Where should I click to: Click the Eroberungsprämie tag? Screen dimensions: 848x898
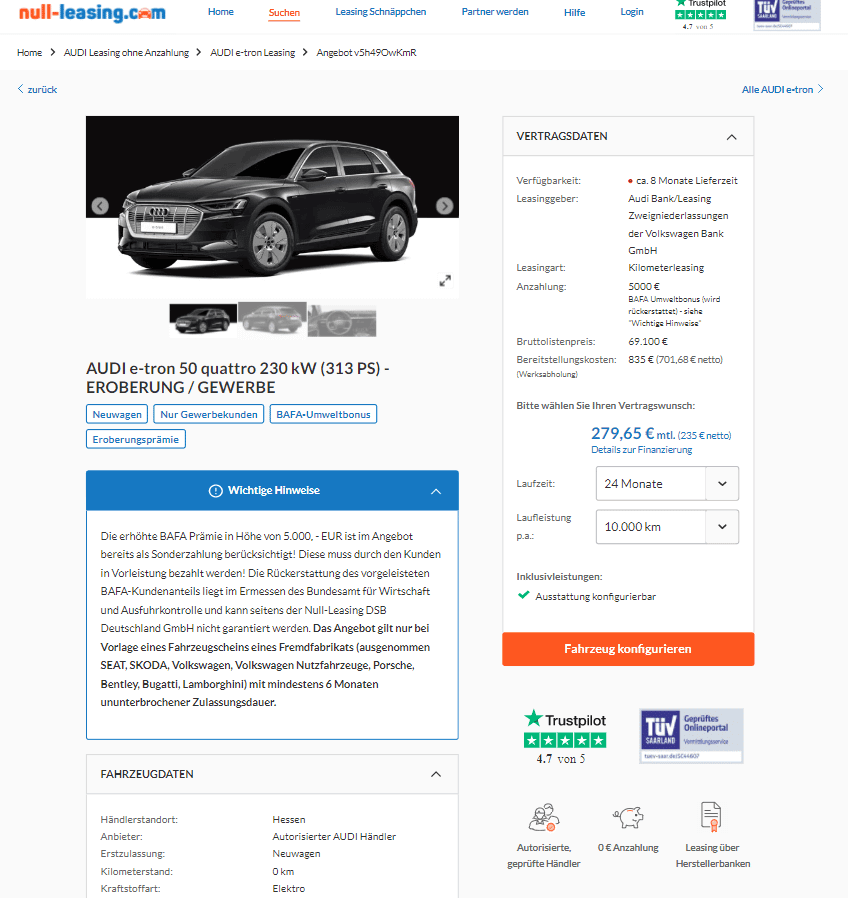tap(136, 439)
